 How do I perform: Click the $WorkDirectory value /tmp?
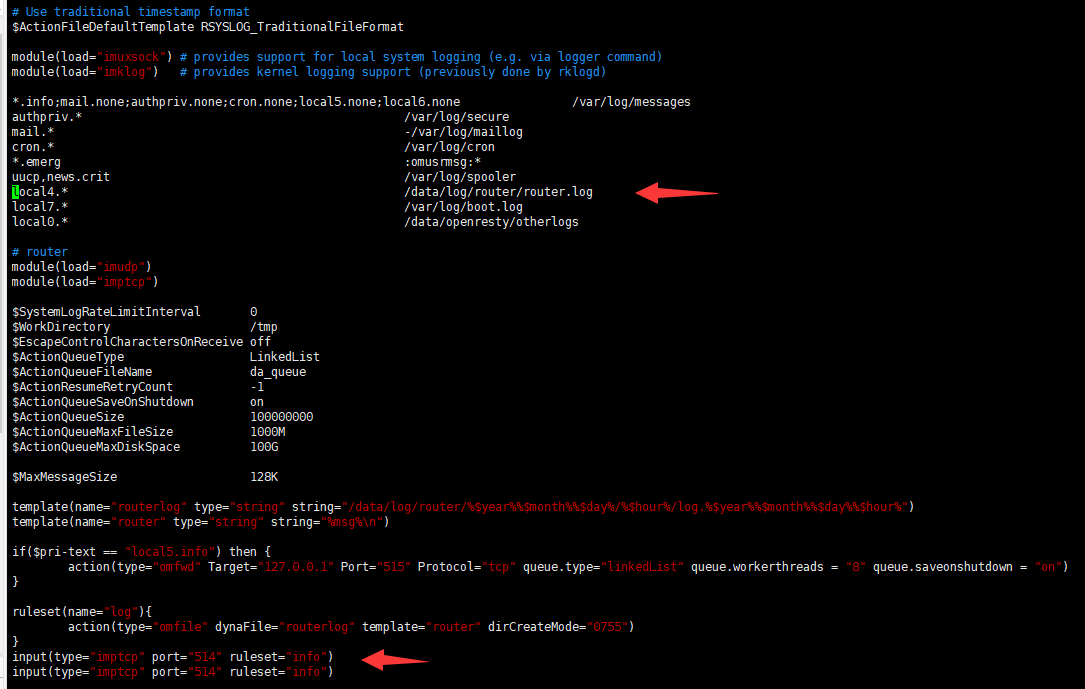tap(264, 327)
